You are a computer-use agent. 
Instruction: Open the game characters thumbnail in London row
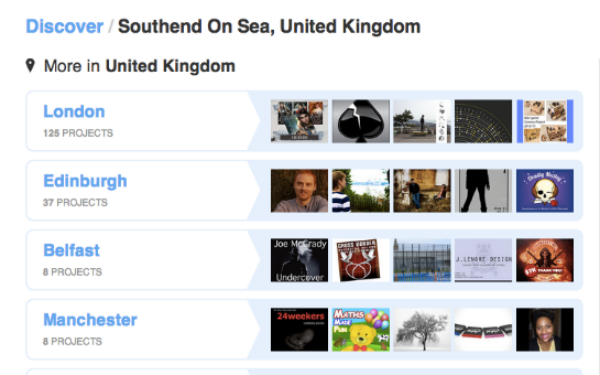click(x=299, y=121)
